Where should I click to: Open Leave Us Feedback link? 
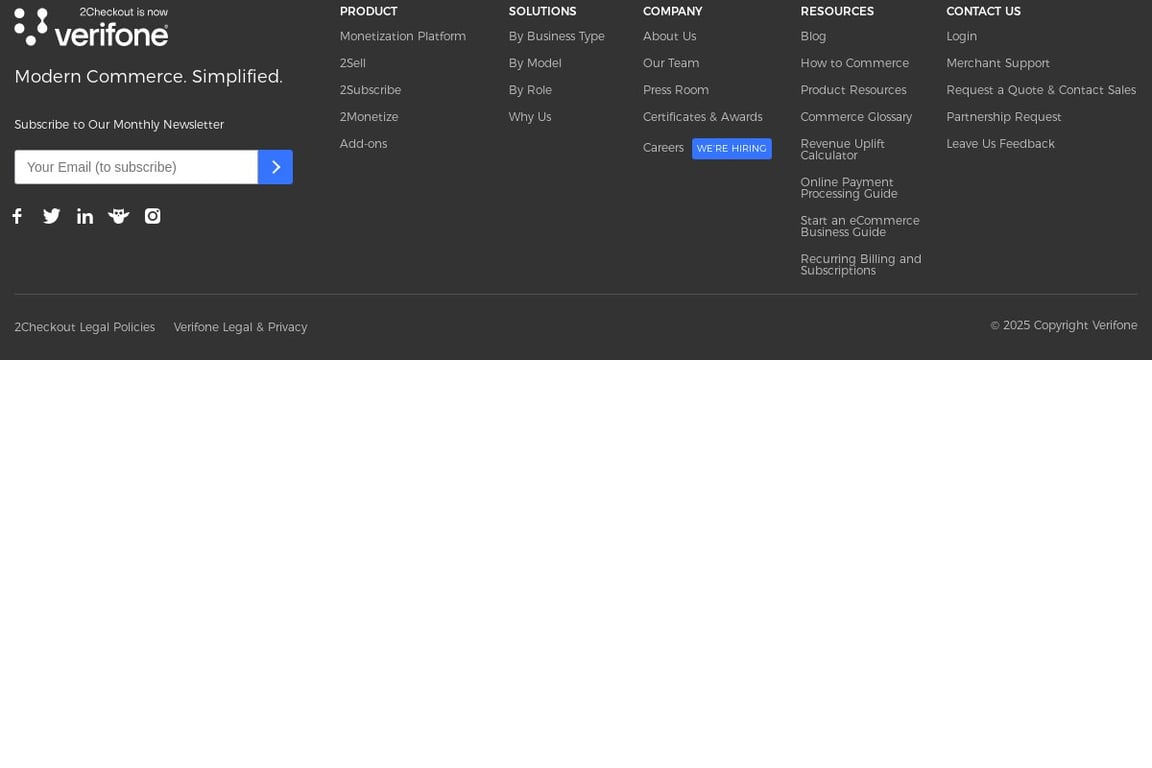[x=1000, y=143]
